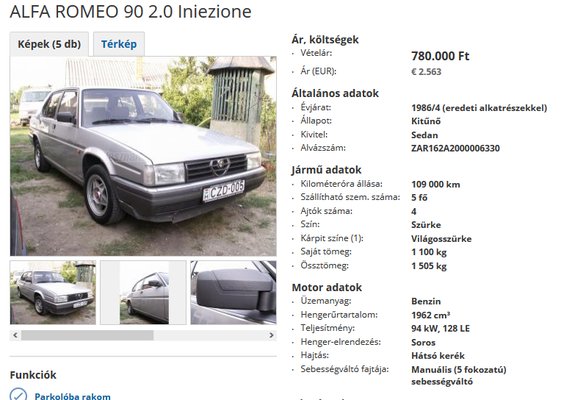
Task: Click the right arrow of thumbnail scroller
Action: [271, 335]
